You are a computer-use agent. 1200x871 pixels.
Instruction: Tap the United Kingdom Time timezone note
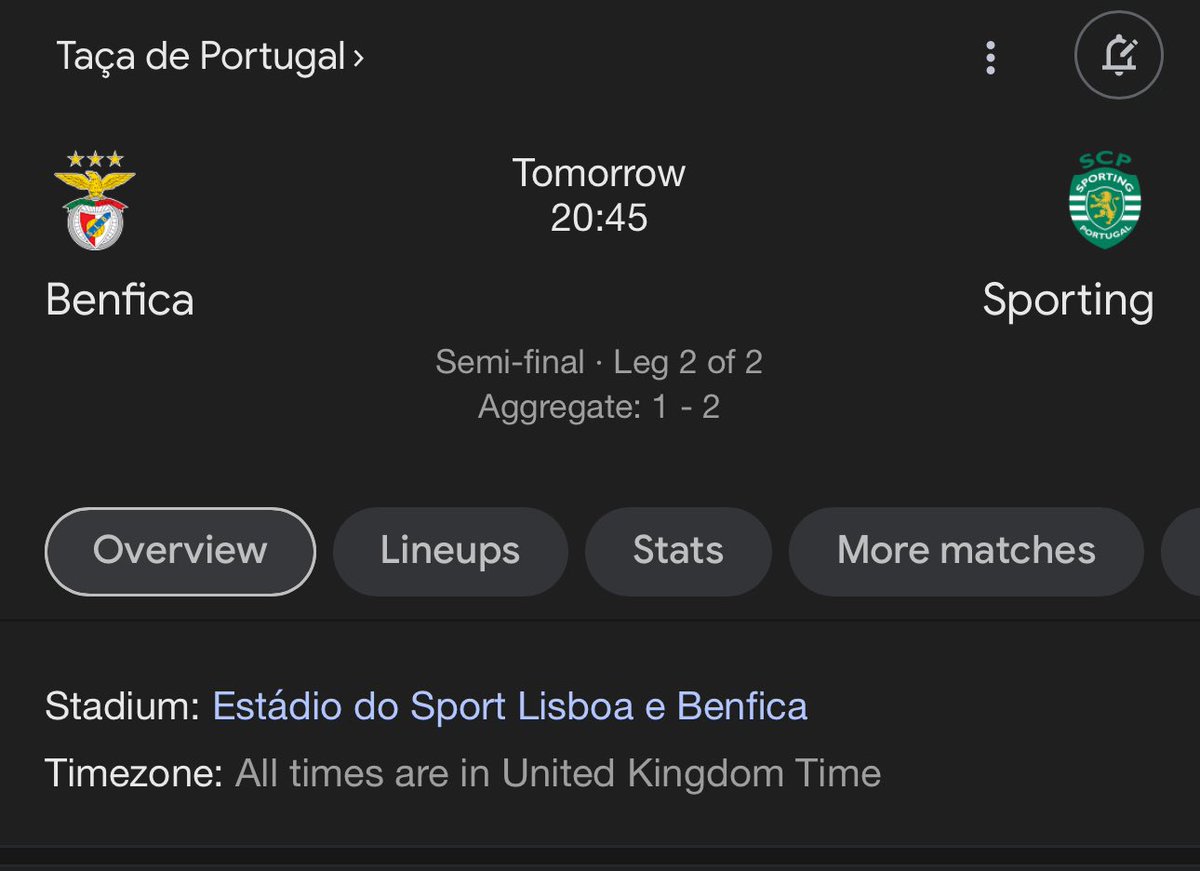(558, 773)
